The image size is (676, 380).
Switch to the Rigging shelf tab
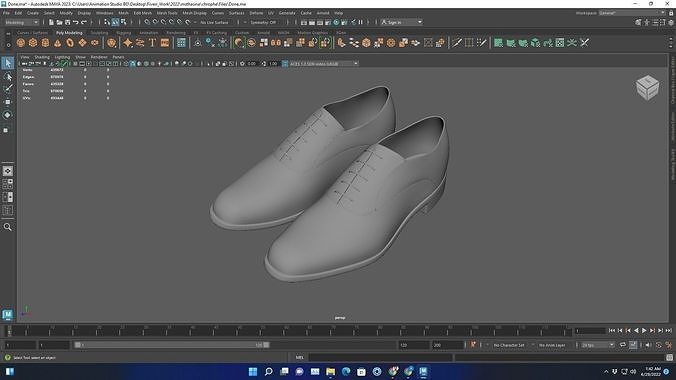point(123,33)
